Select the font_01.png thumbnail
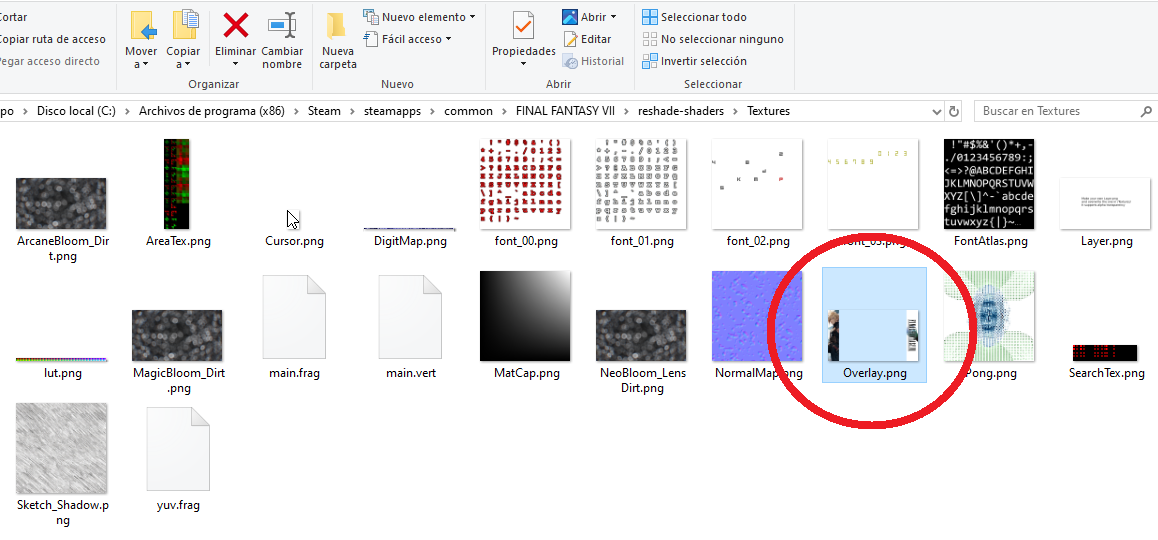1158x540 pixels. tap(642, 184)
